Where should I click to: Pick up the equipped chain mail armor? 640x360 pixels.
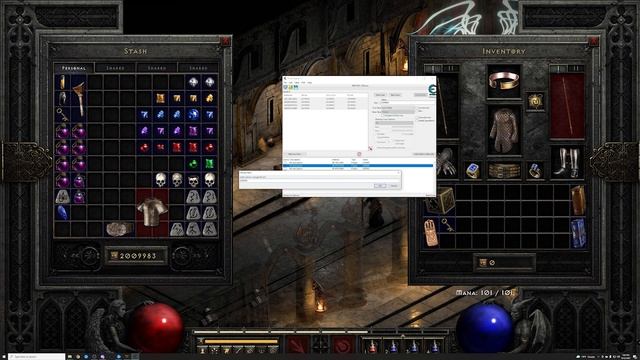click(504, 131)
